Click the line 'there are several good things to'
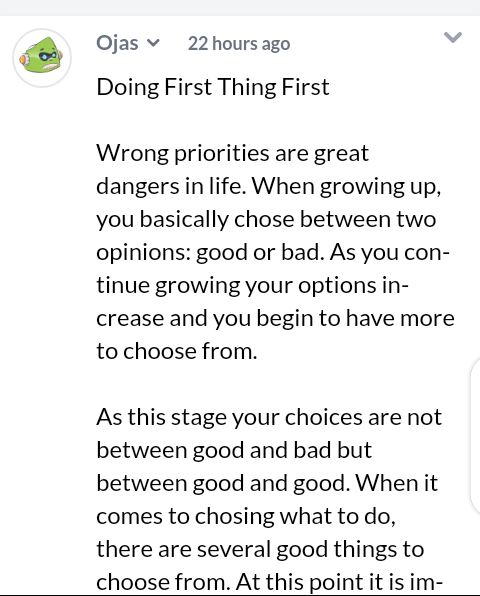Viewport: 480px width, 596px height. point(260,550)
